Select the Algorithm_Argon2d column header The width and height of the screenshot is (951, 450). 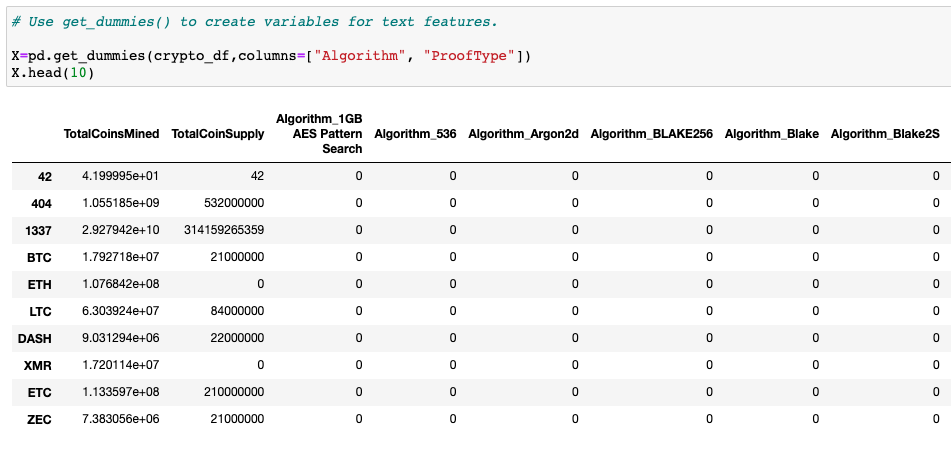[523, 133]
